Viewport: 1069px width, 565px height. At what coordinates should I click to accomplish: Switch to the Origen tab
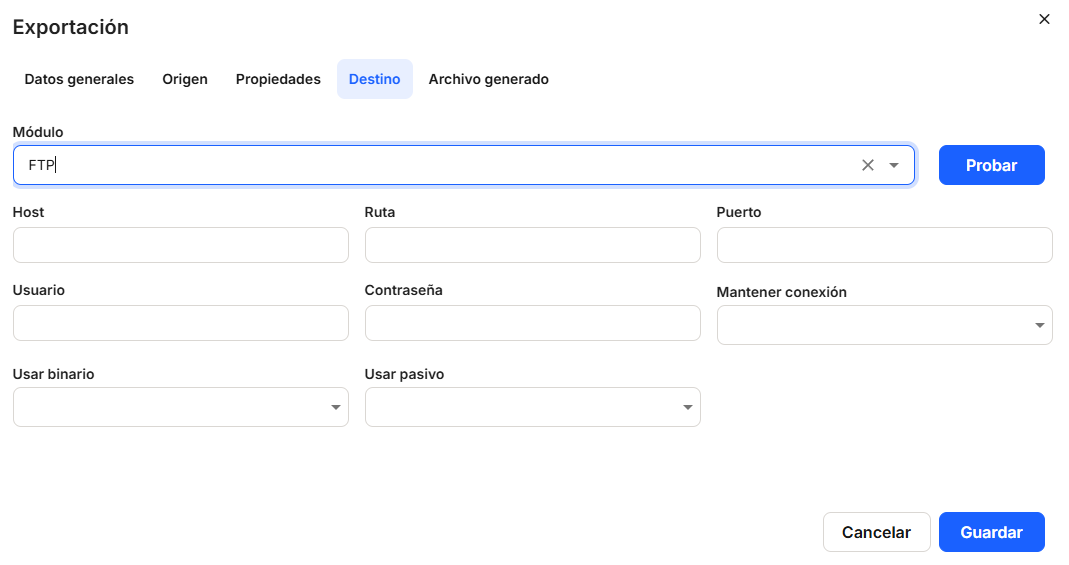(x=185, y=79)
